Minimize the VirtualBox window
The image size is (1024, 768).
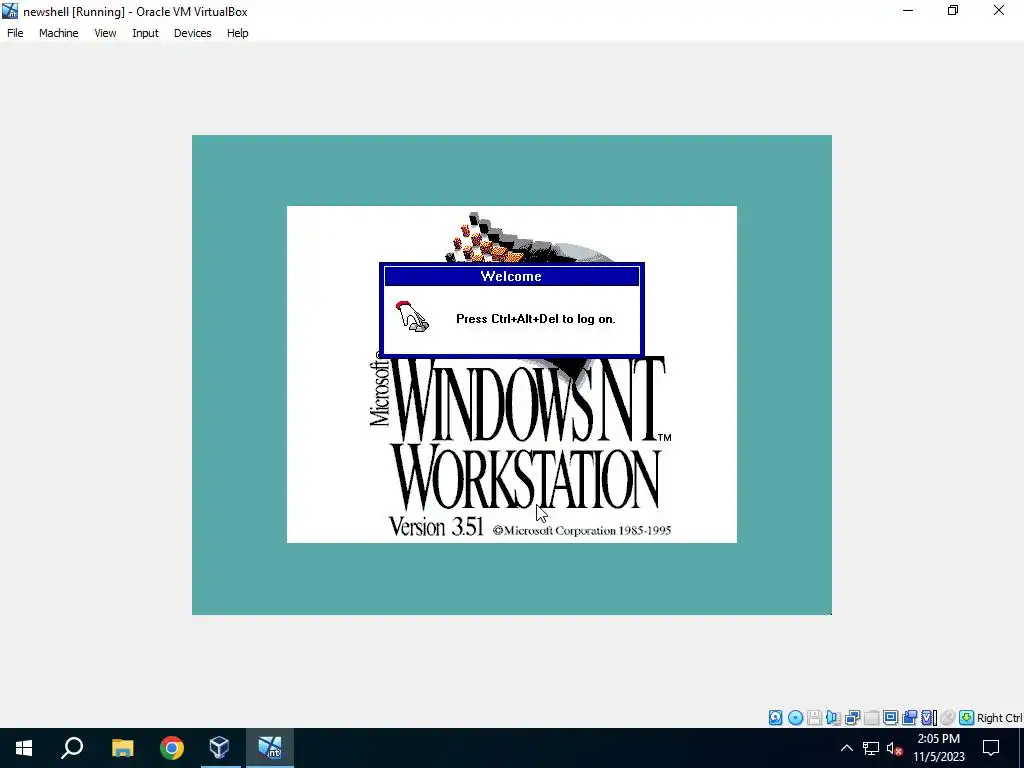(908, 10)
